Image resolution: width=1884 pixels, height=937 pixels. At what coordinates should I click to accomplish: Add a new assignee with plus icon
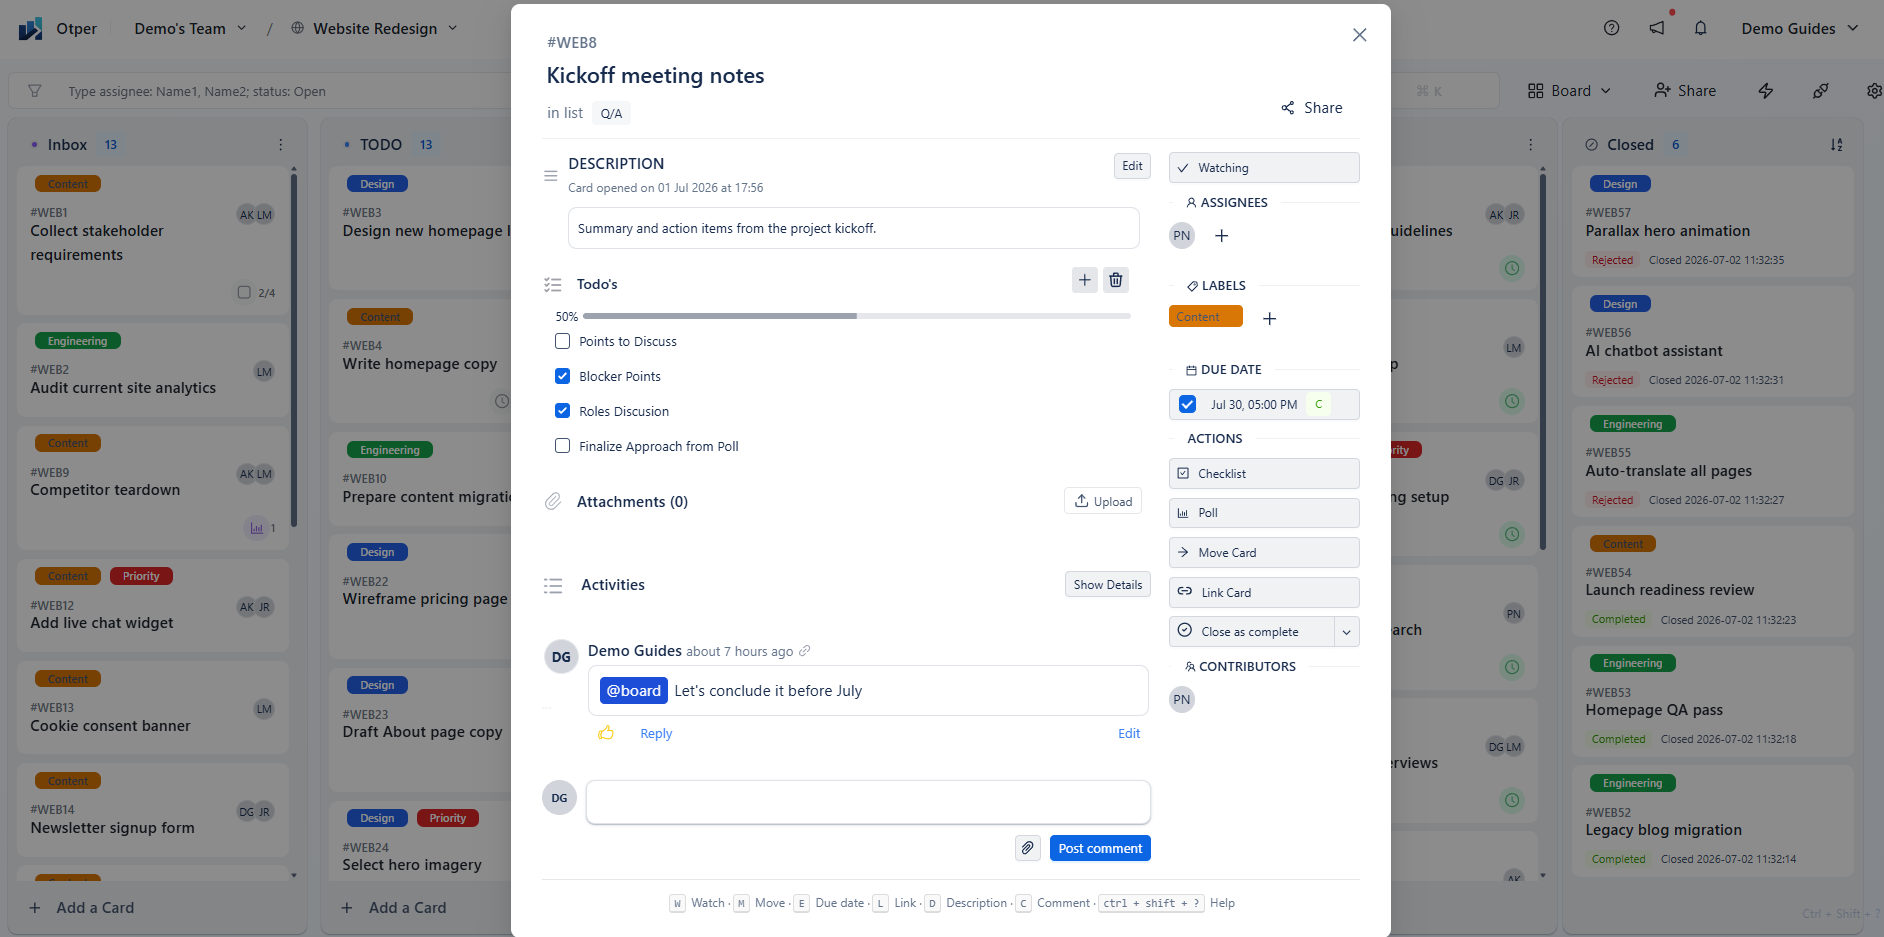pos(1221,236)
